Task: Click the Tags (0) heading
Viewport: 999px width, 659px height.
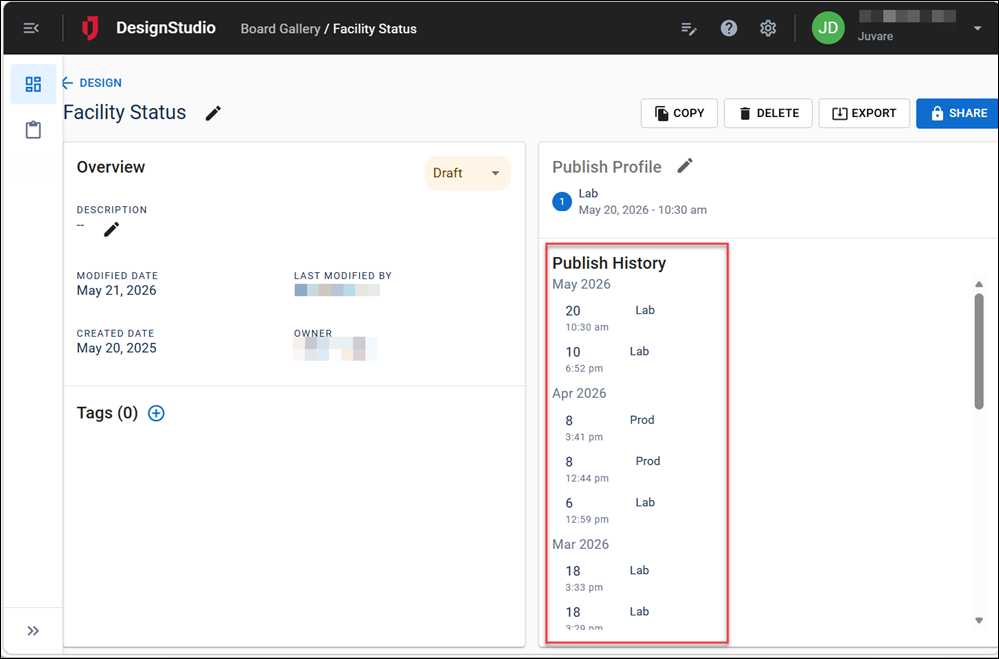Action: [107, 413]
